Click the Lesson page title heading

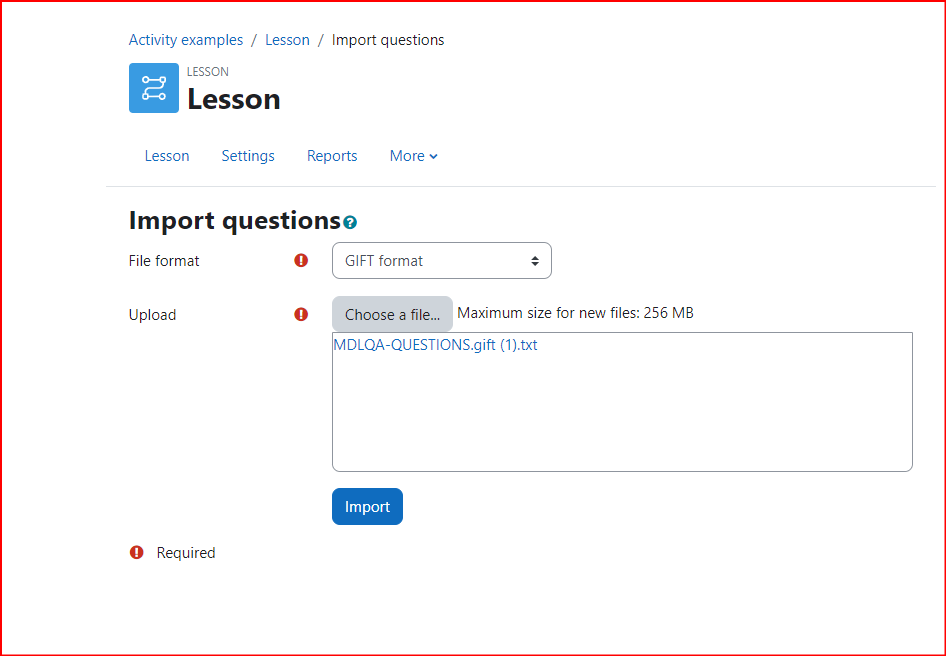click(x=234, y=99)
